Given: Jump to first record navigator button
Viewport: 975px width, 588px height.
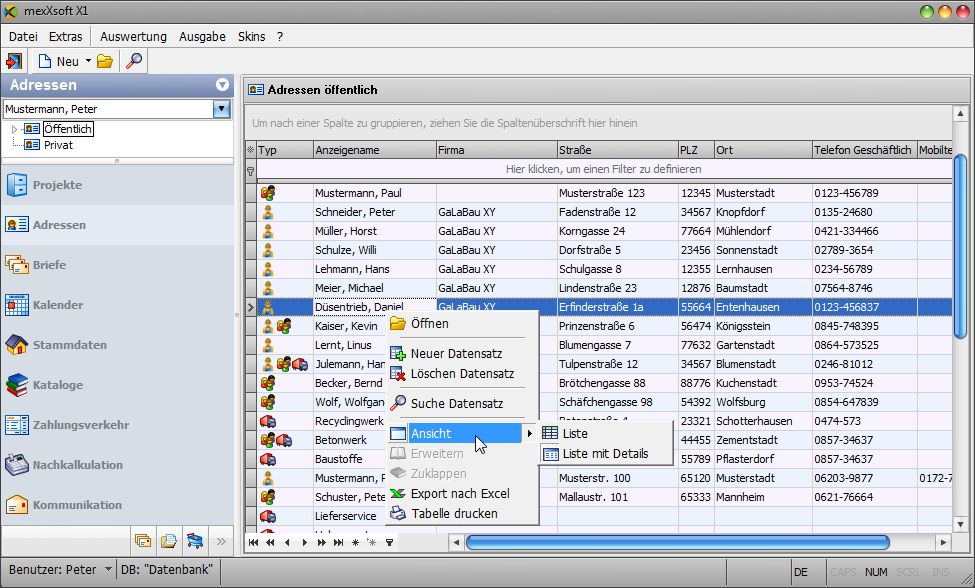Looking at the screenshot, I should coord(253,543).
